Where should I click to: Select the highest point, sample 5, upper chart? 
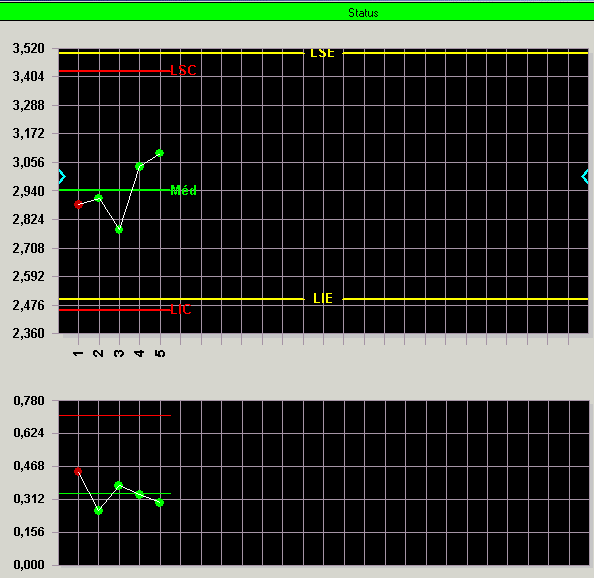[x=159, y=153]
